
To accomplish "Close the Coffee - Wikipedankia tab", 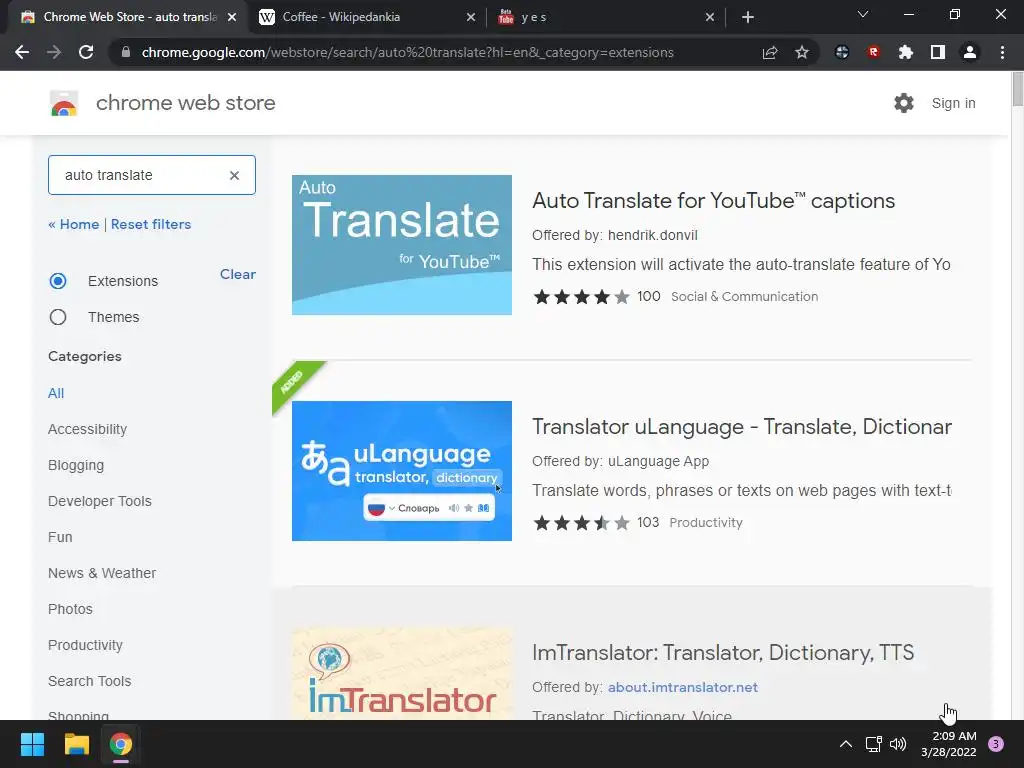I will tap(471, 18).
